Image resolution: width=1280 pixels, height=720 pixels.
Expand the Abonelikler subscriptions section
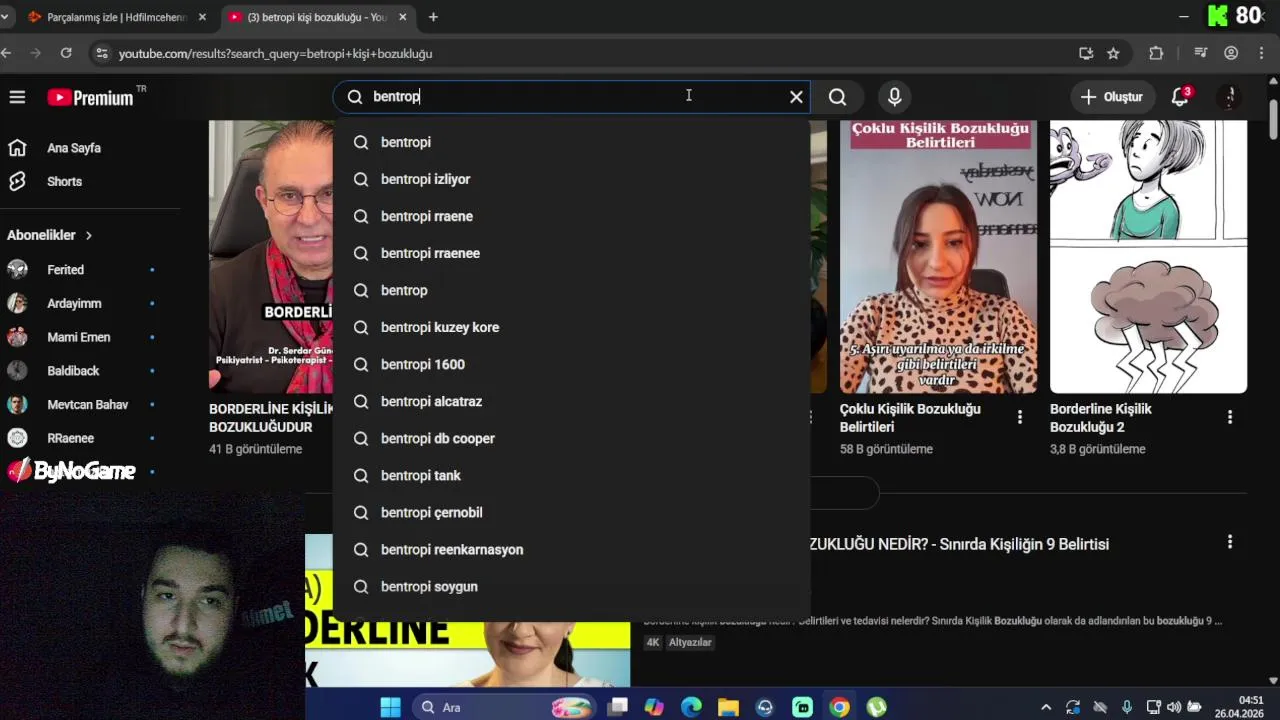(x=50, y=235)
